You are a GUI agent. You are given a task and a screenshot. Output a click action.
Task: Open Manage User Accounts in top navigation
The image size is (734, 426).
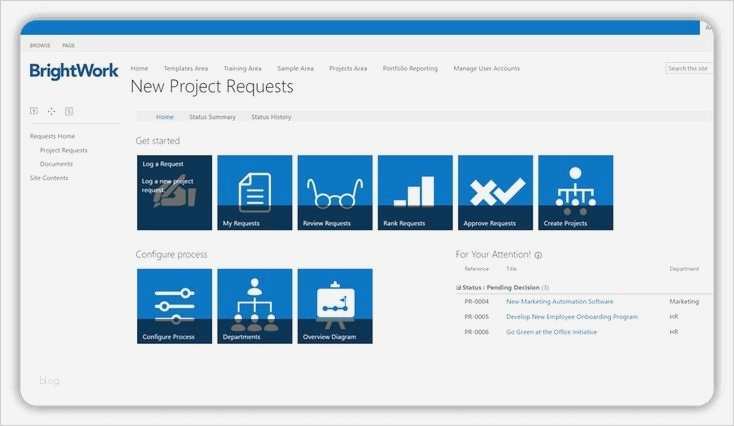pyautogui.click(x=486, y=68)
